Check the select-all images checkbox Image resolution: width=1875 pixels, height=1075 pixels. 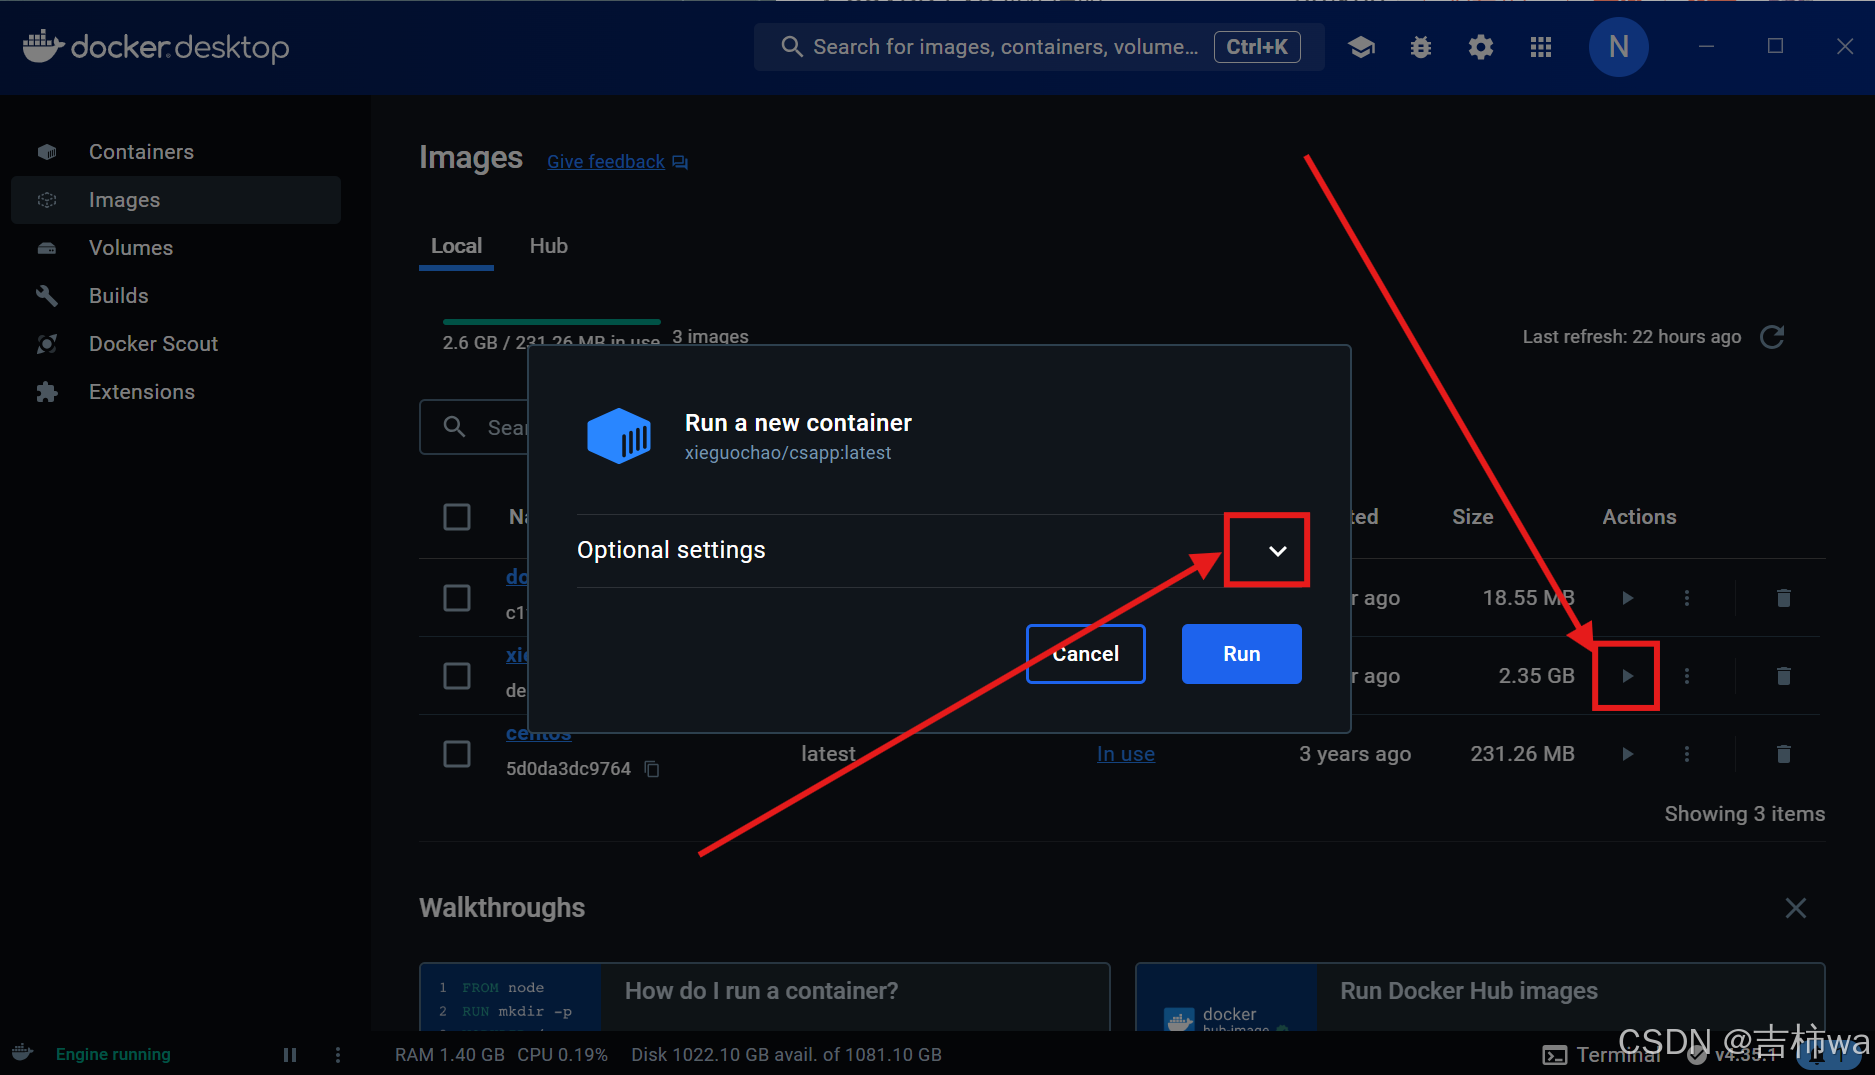[457, 517]
